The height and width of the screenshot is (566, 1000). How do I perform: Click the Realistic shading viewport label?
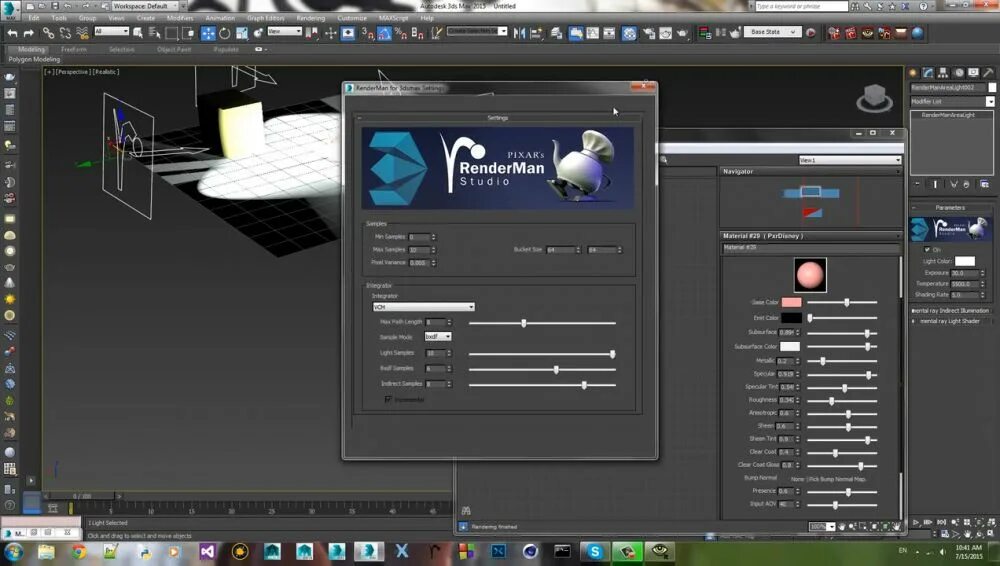(x=106, y=72)
